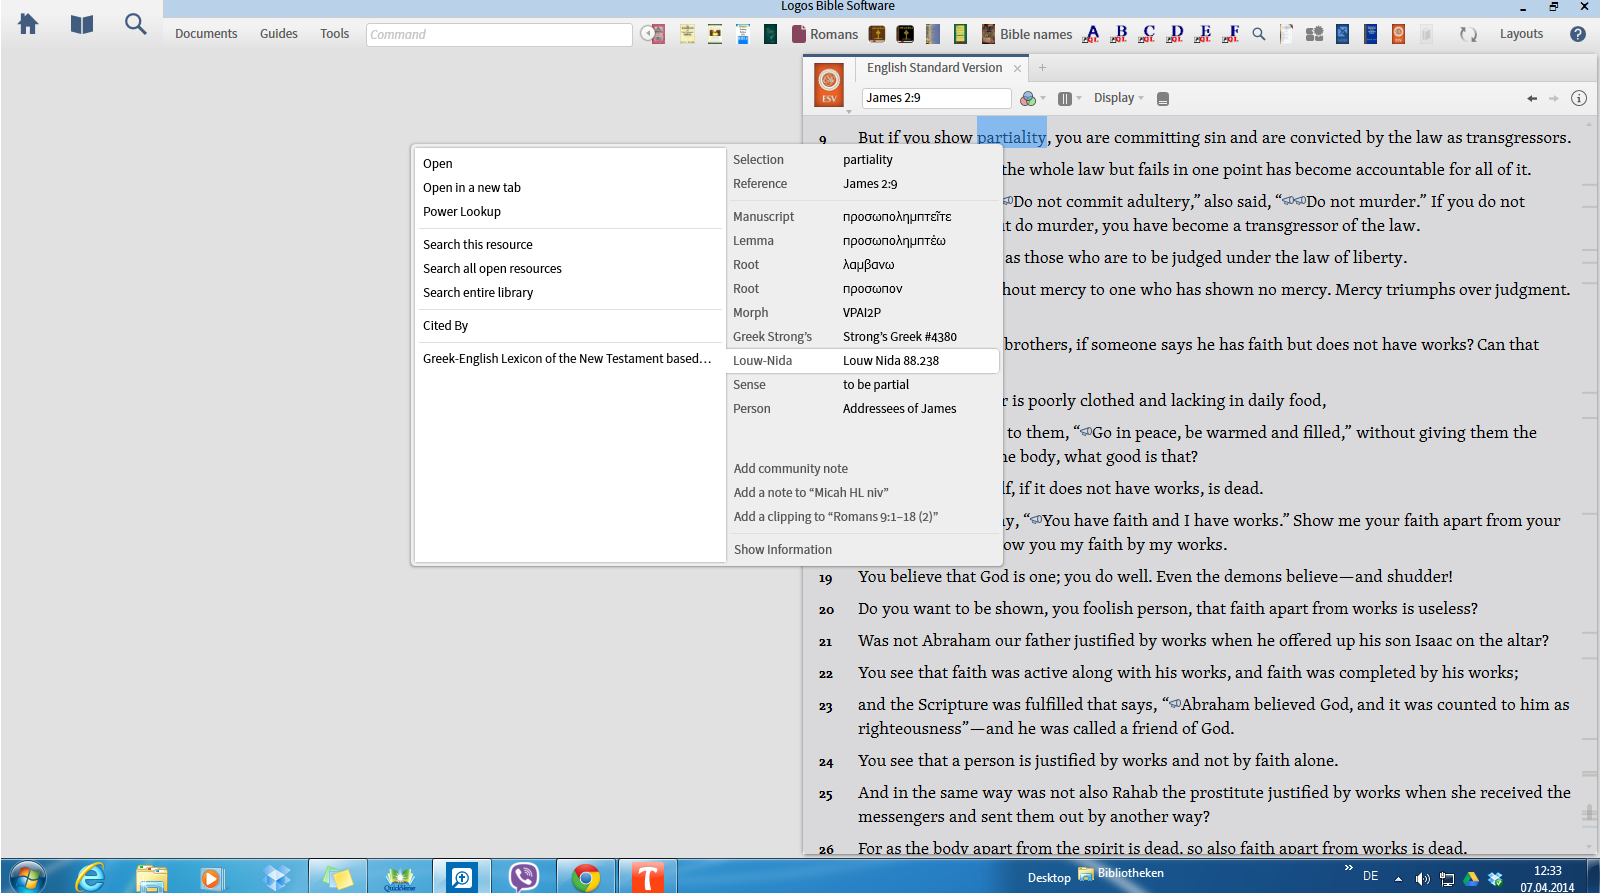Open the Guides menu

[279, 34]
